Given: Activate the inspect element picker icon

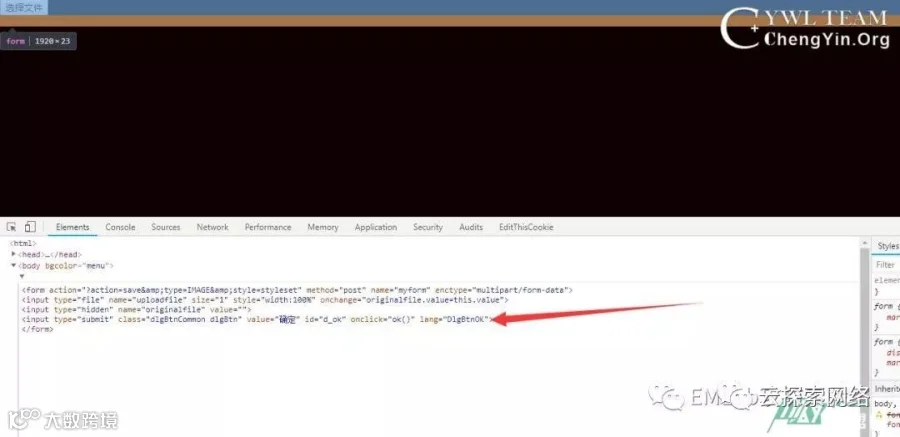Looking at the screenshot, I should [x=11, y=227].
